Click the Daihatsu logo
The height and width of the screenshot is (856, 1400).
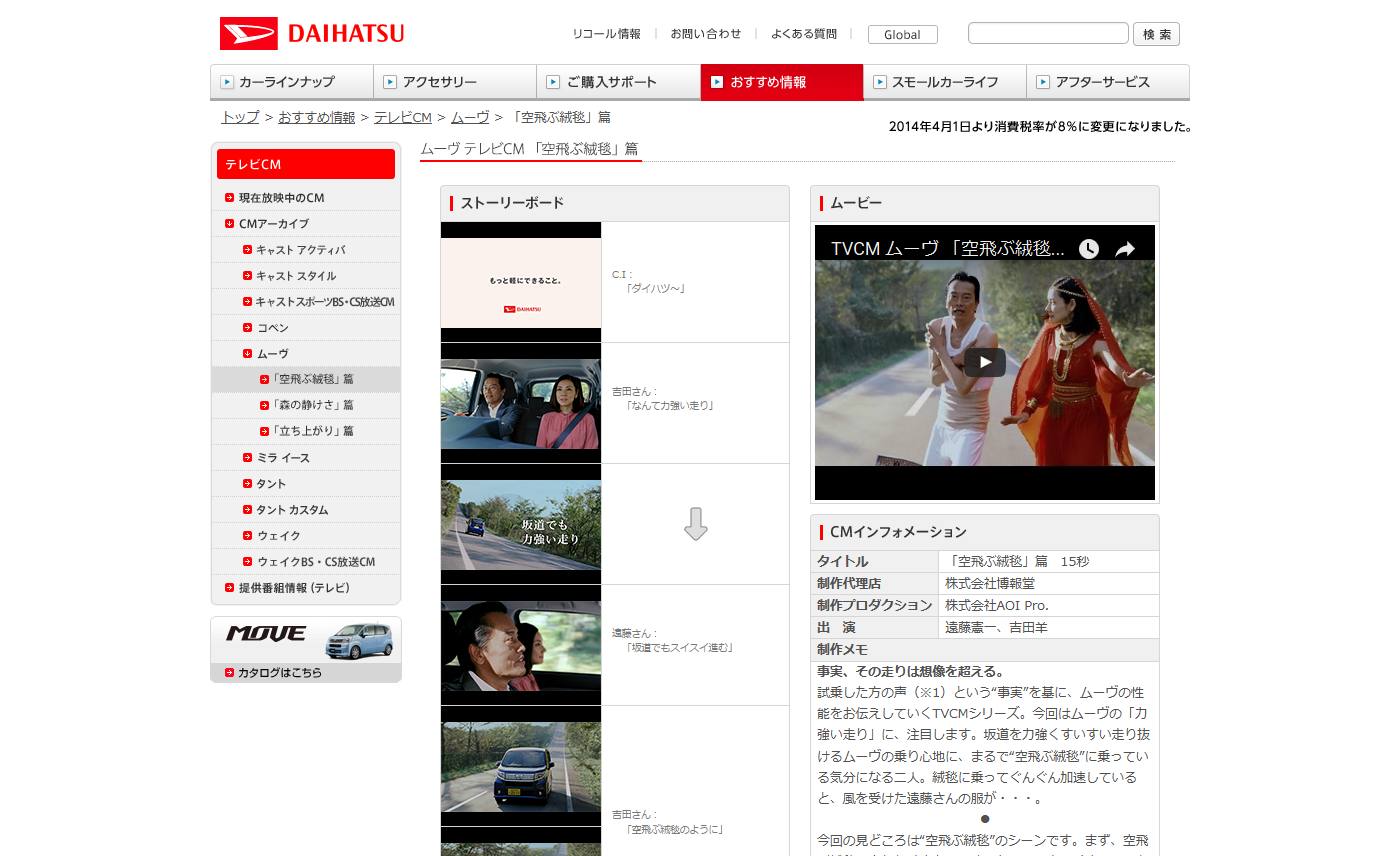(312, 33)
